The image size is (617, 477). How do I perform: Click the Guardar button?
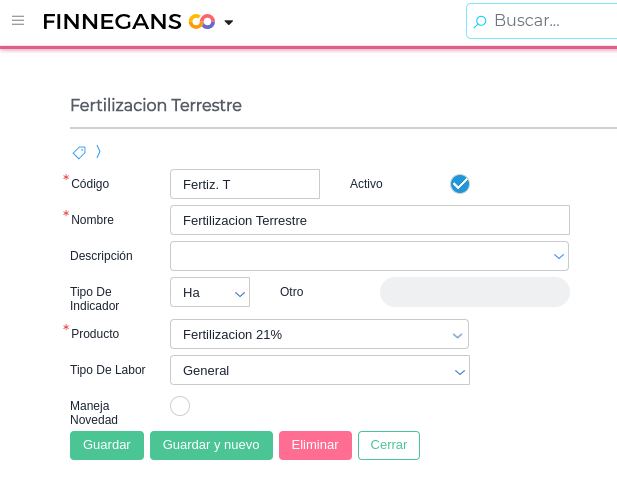(x=107, y=445)
